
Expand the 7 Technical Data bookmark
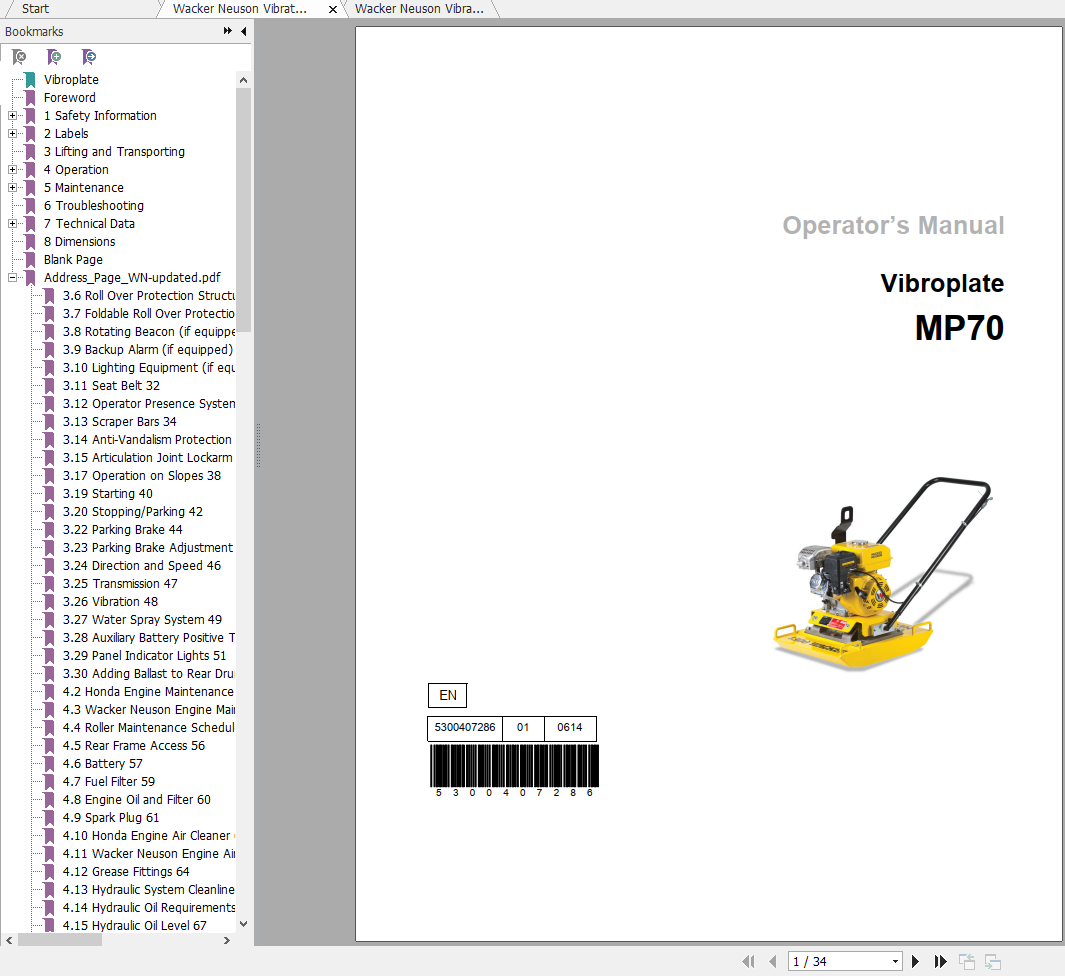[x=12, y=223]
